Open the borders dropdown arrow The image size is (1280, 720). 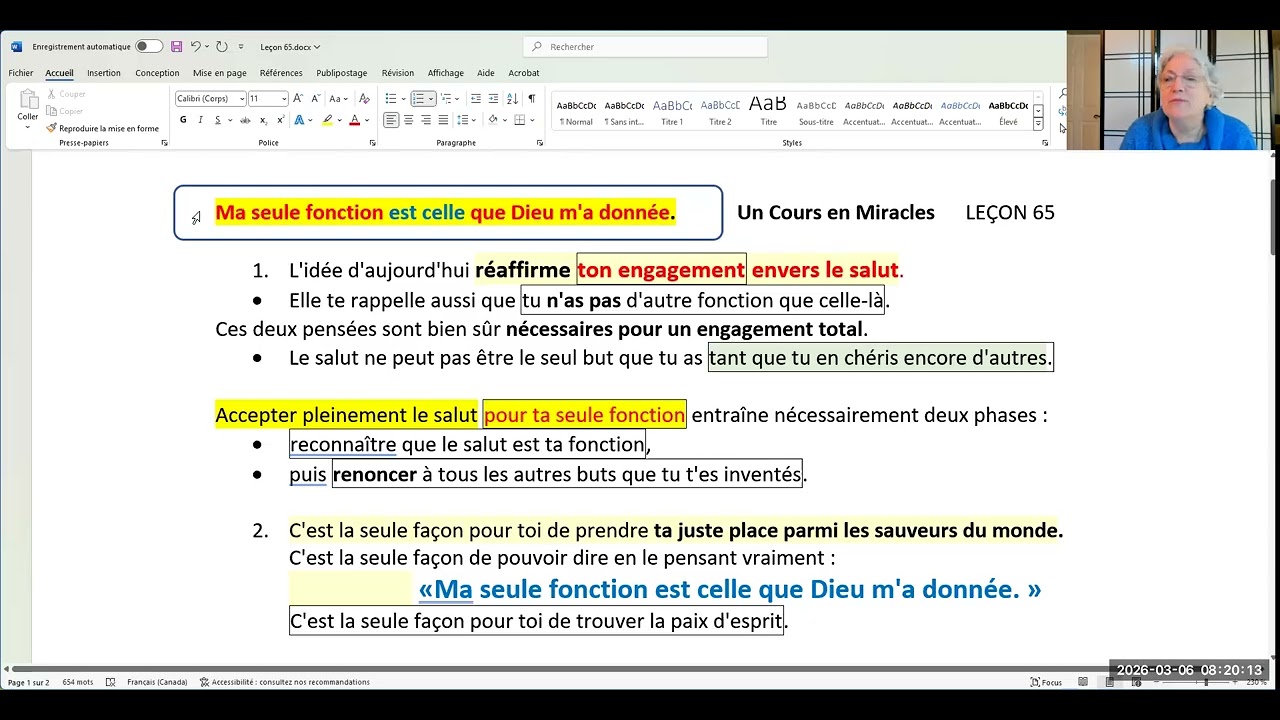[x=533, y=120]
